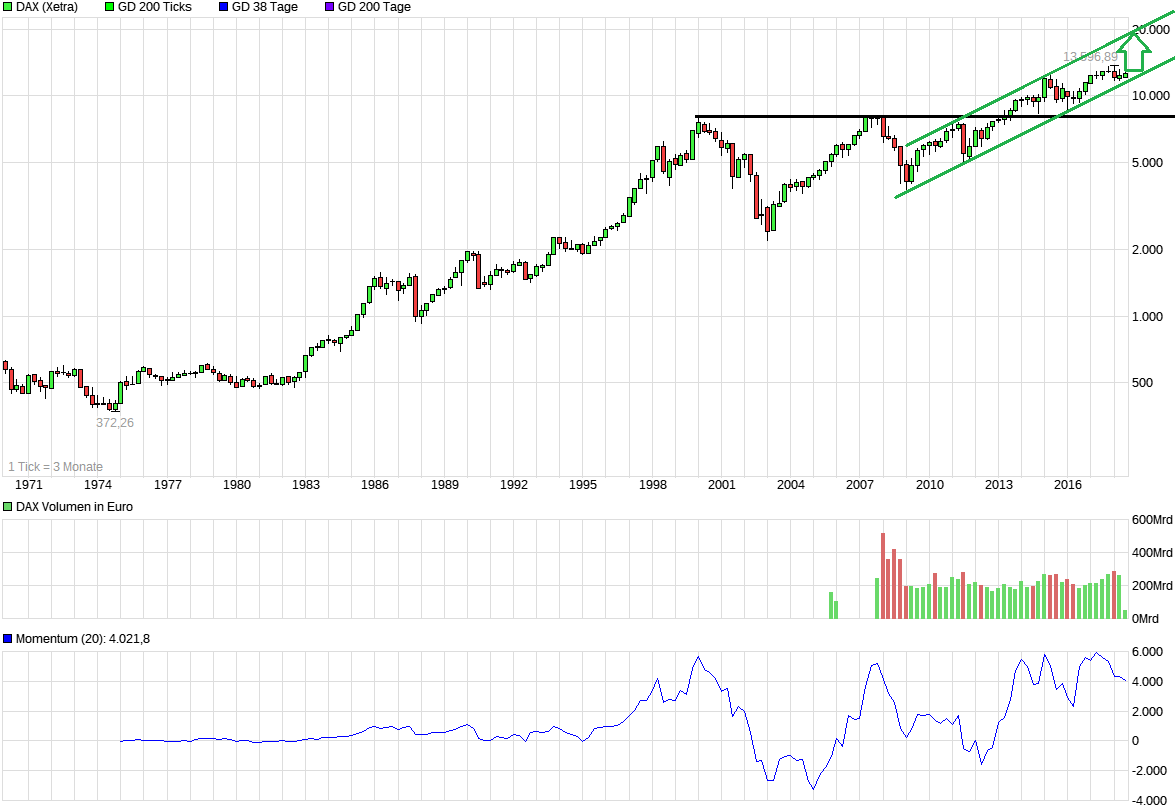Click the 2.000 price axis label
Screen dimensions: 1175x812
tap(1147, 249)
